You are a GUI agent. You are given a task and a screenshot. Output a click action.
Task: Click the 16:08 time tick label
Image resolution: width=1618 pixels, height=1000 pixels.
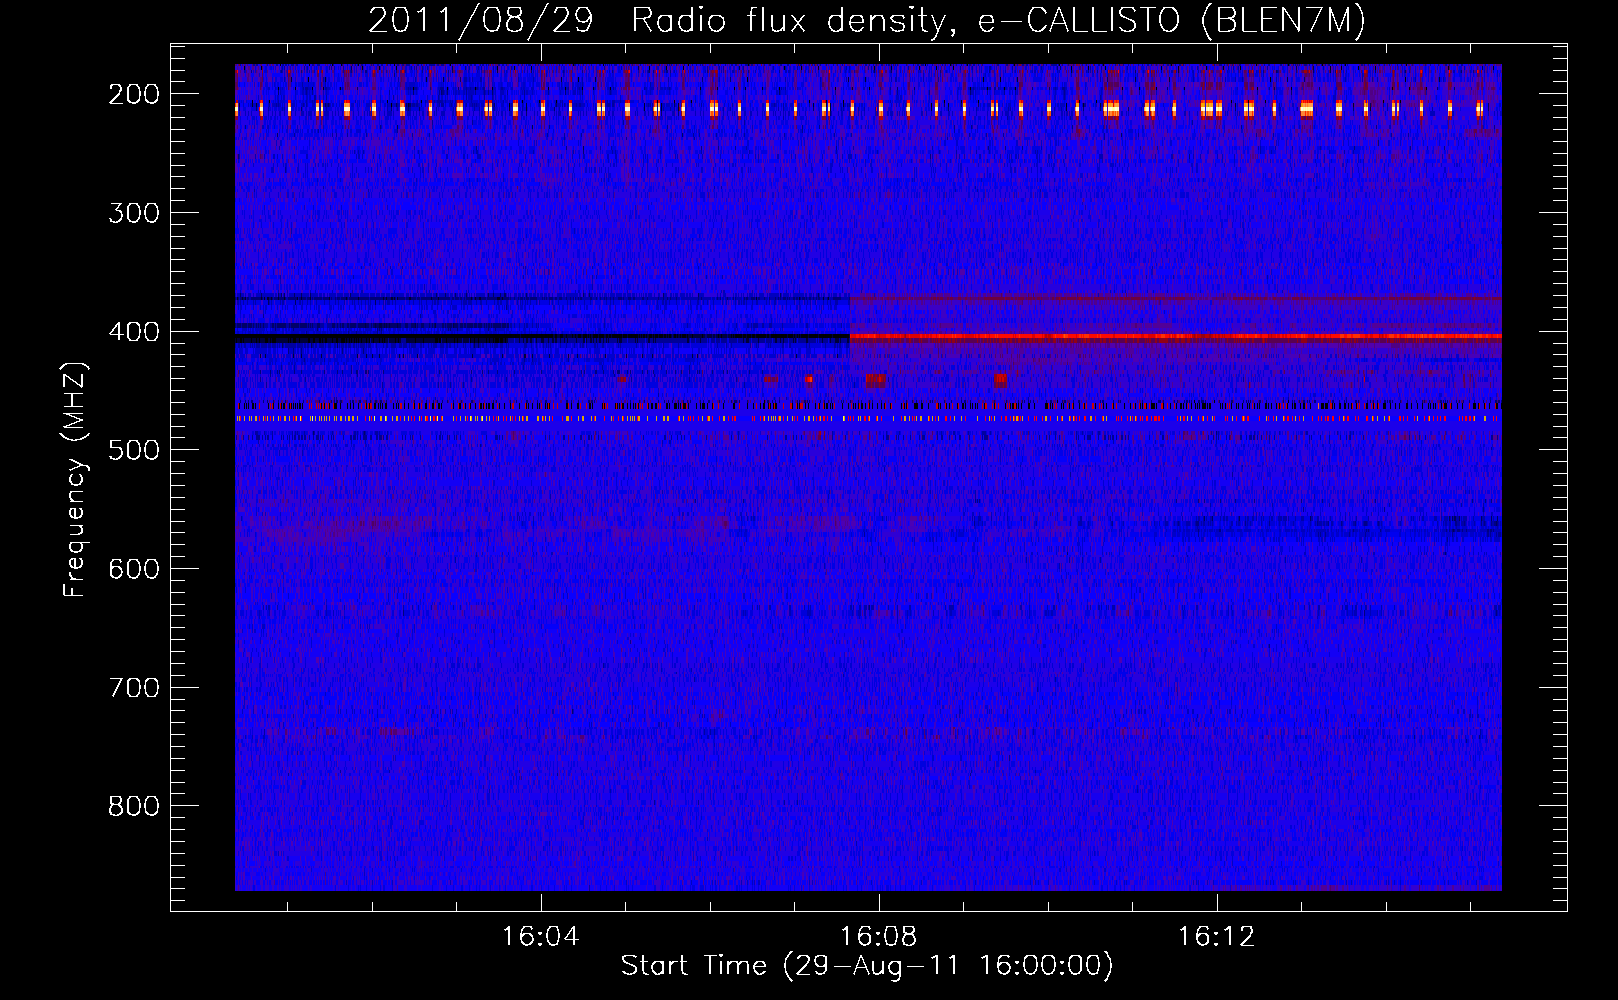(878, 937)
